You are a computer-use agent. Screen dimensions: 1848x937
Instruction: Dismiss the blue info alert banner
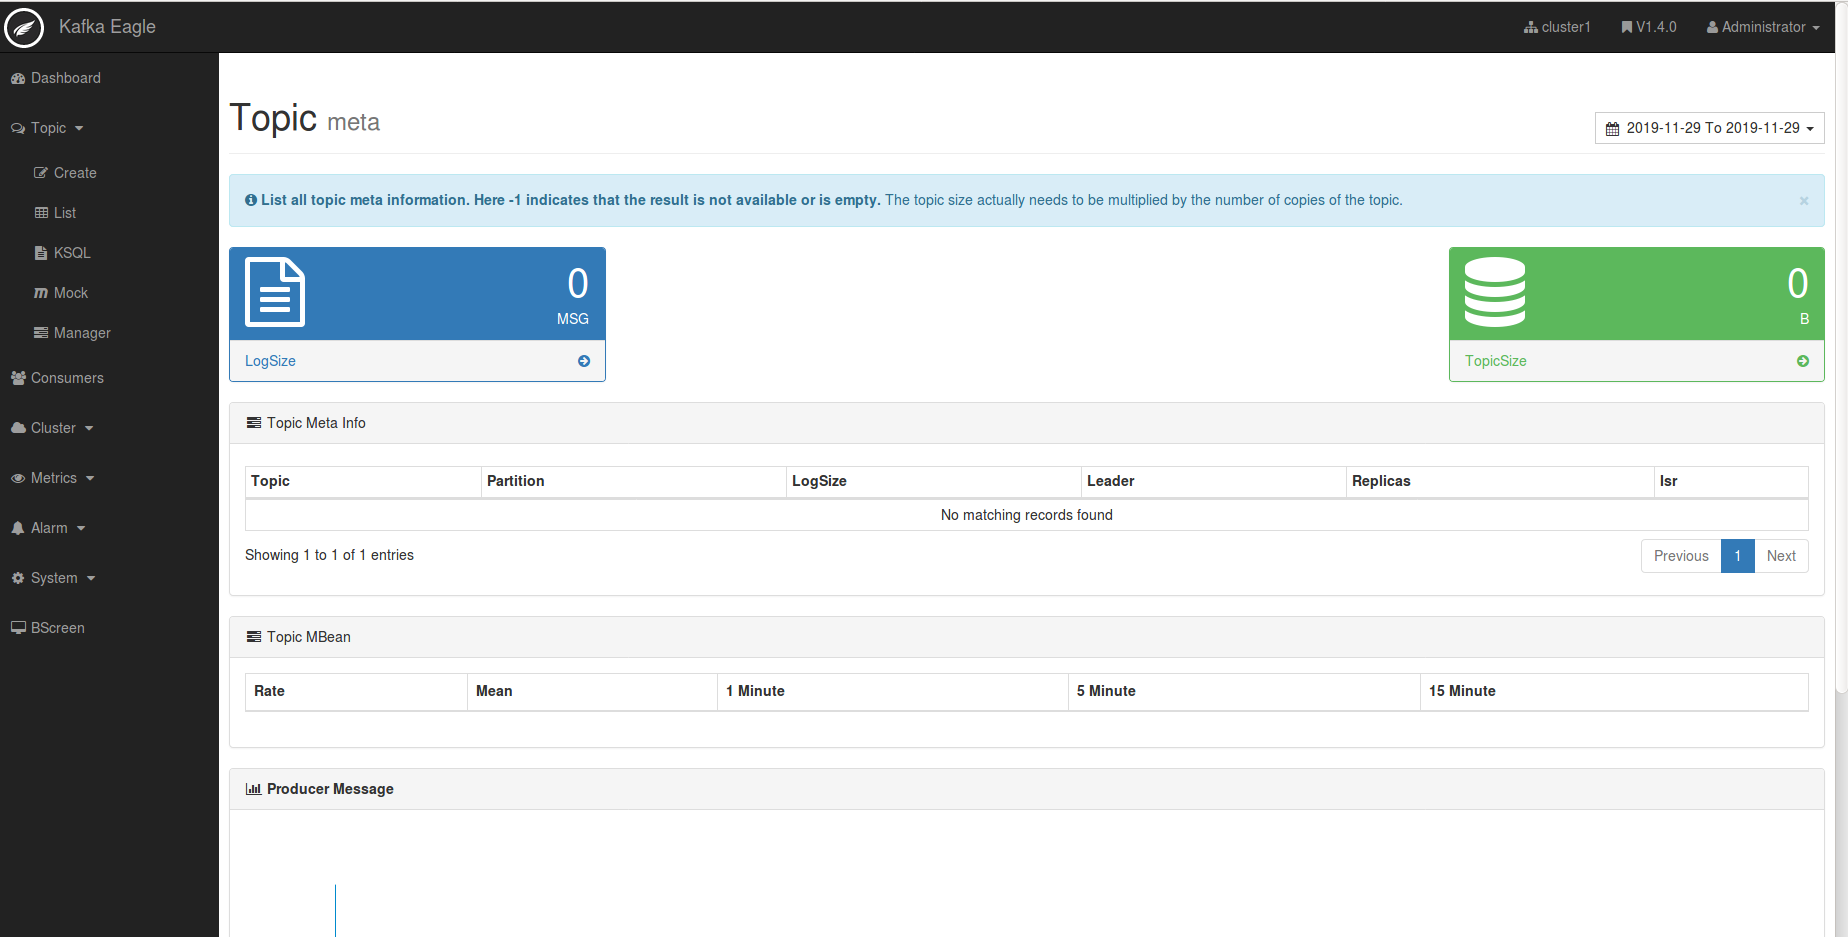point(1804,201)
